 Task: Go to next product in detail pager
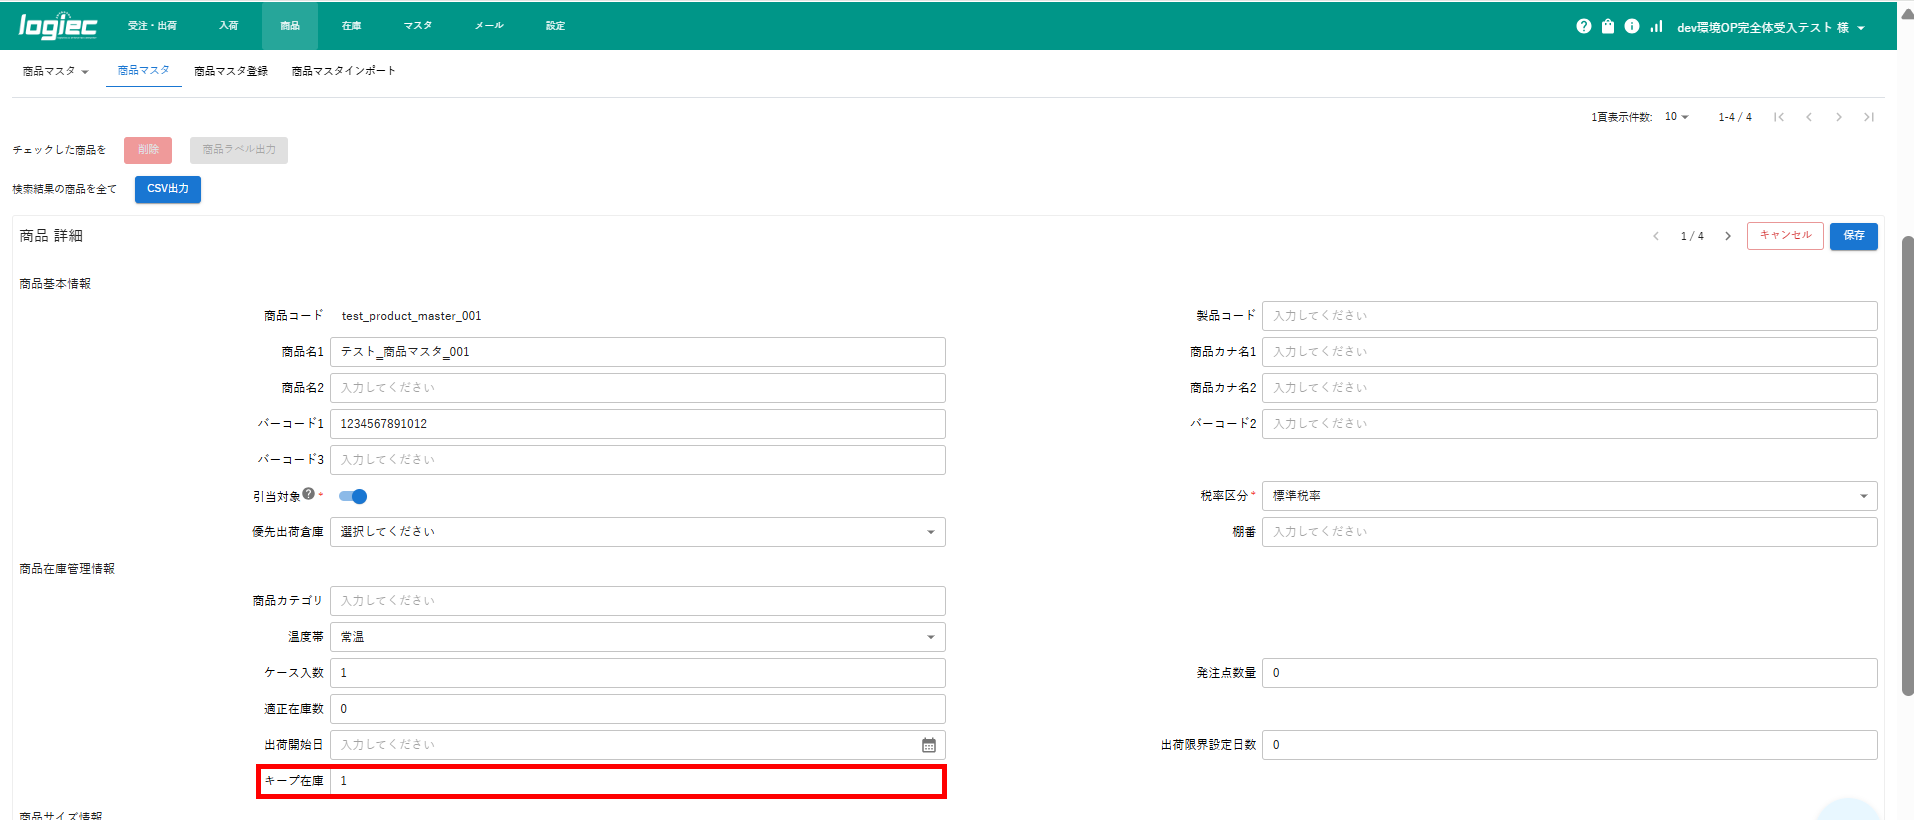[x=1727, y=236]
